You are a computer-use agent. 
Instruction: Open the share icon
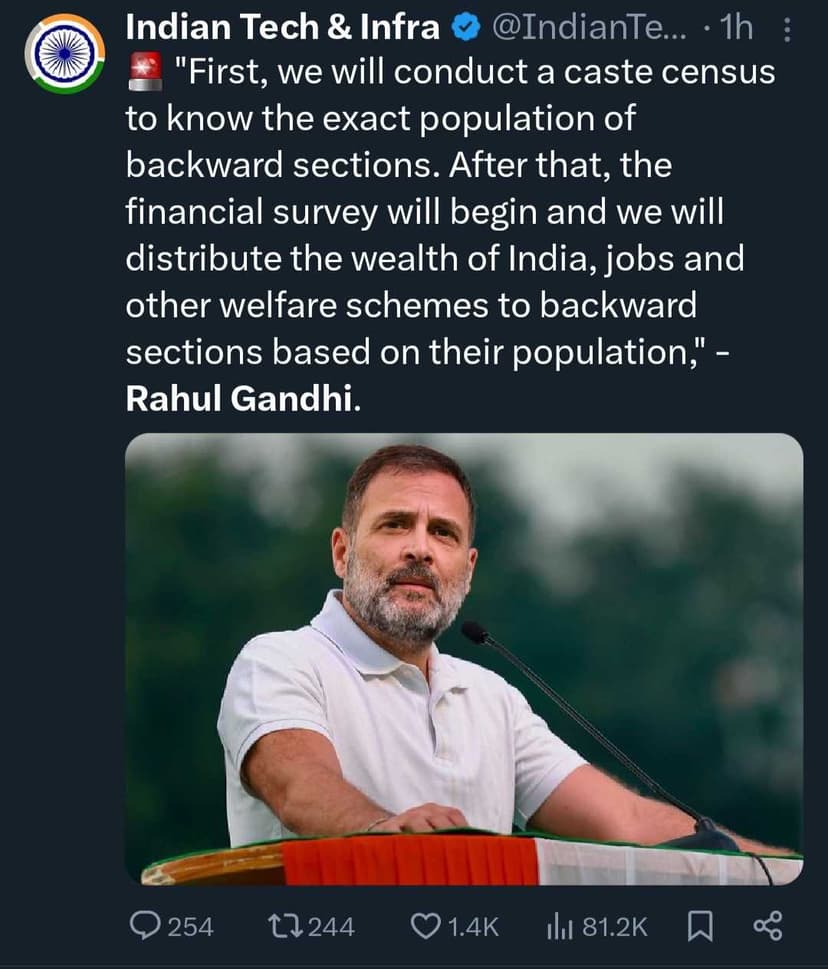click(x=765, y=926)
